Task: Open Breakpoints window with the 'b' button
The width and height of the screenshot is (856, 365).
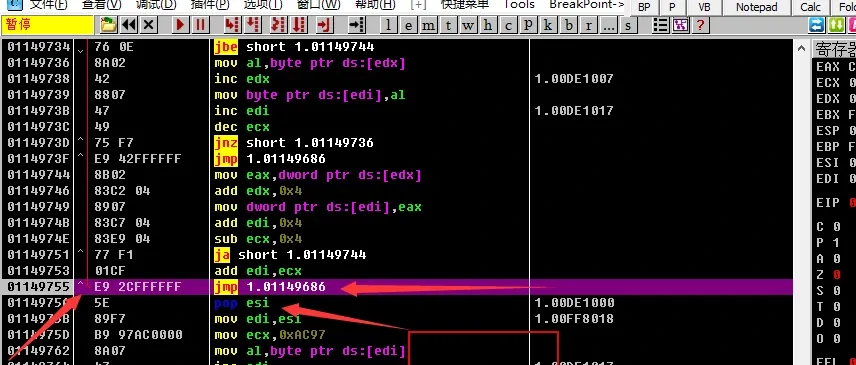Action: (x=568, y=25)
